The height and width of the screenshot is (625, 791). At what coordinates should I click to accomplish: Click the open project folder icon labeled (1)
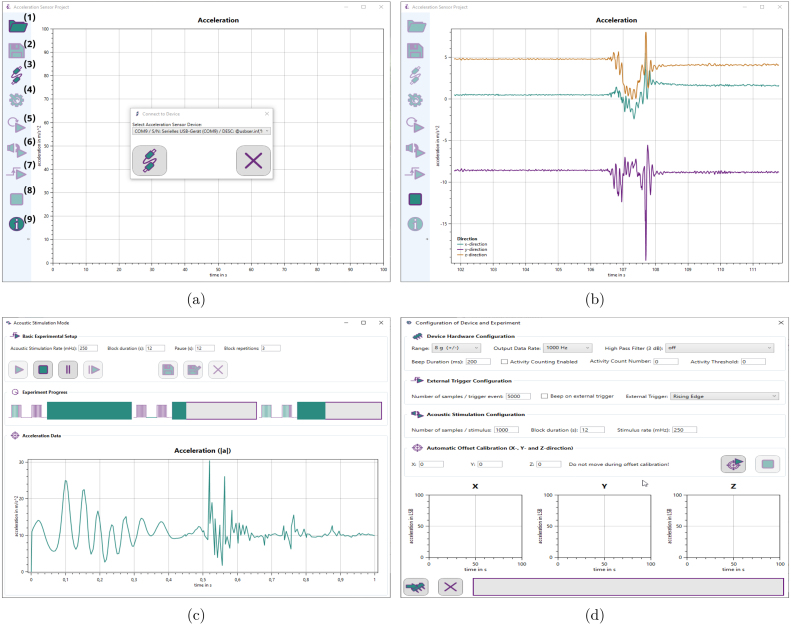(x=17, y=25)
